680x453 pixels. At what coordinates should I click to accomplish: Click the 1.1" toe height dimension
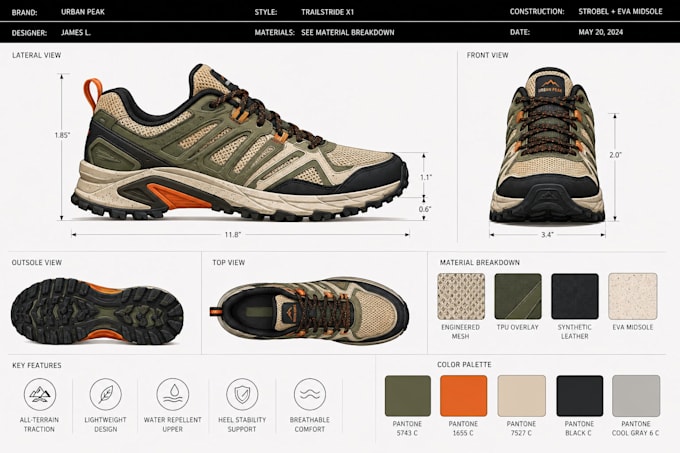[425, 177]
